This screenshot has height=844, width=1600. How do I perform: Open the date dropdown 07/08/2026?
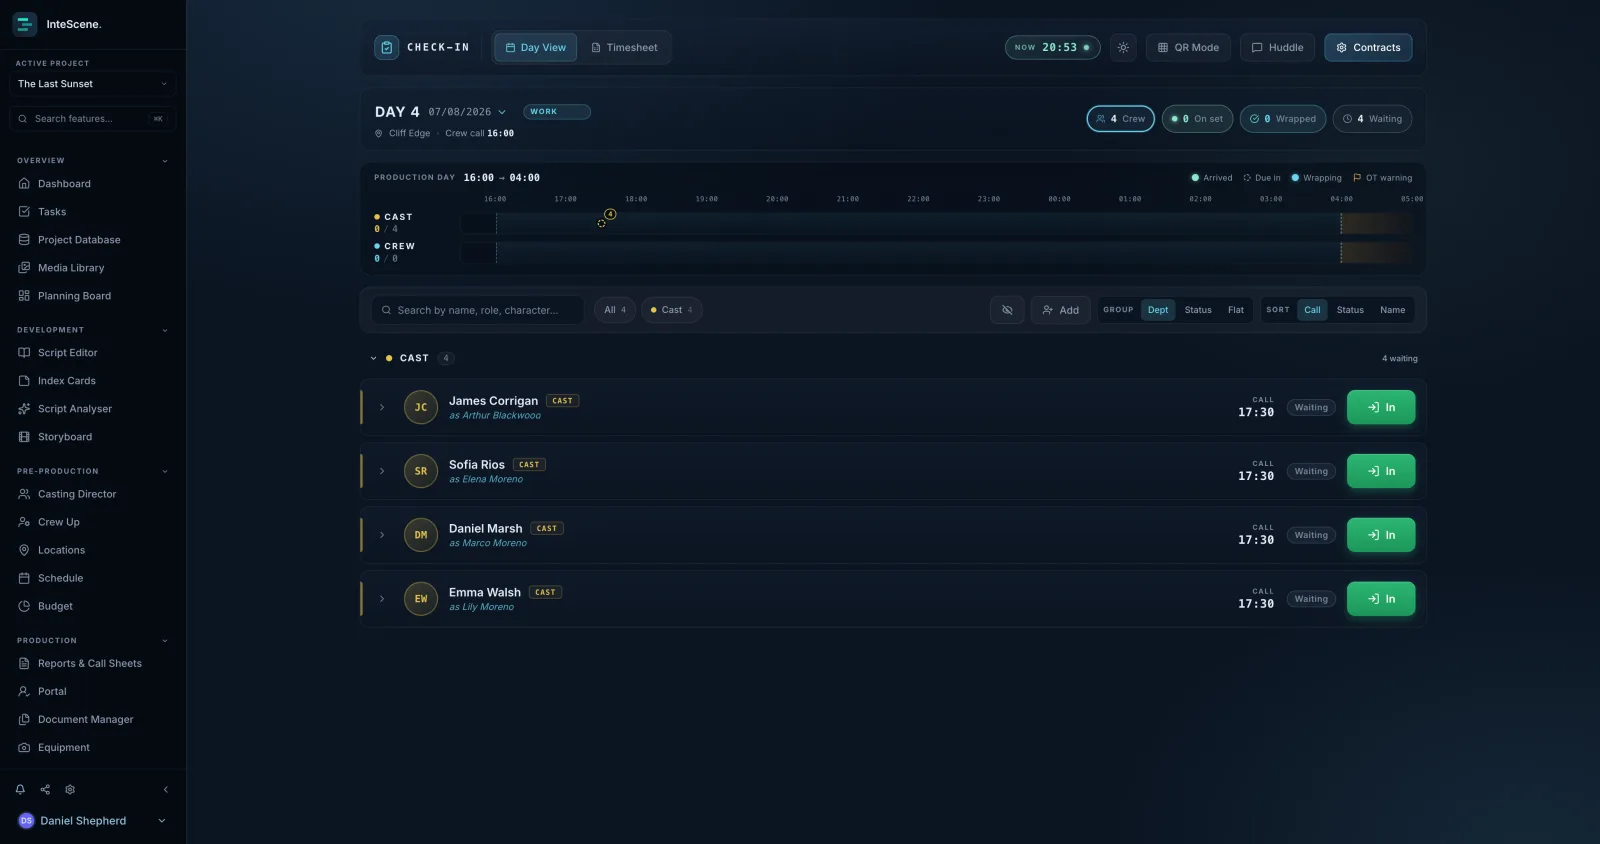(467, 112)
